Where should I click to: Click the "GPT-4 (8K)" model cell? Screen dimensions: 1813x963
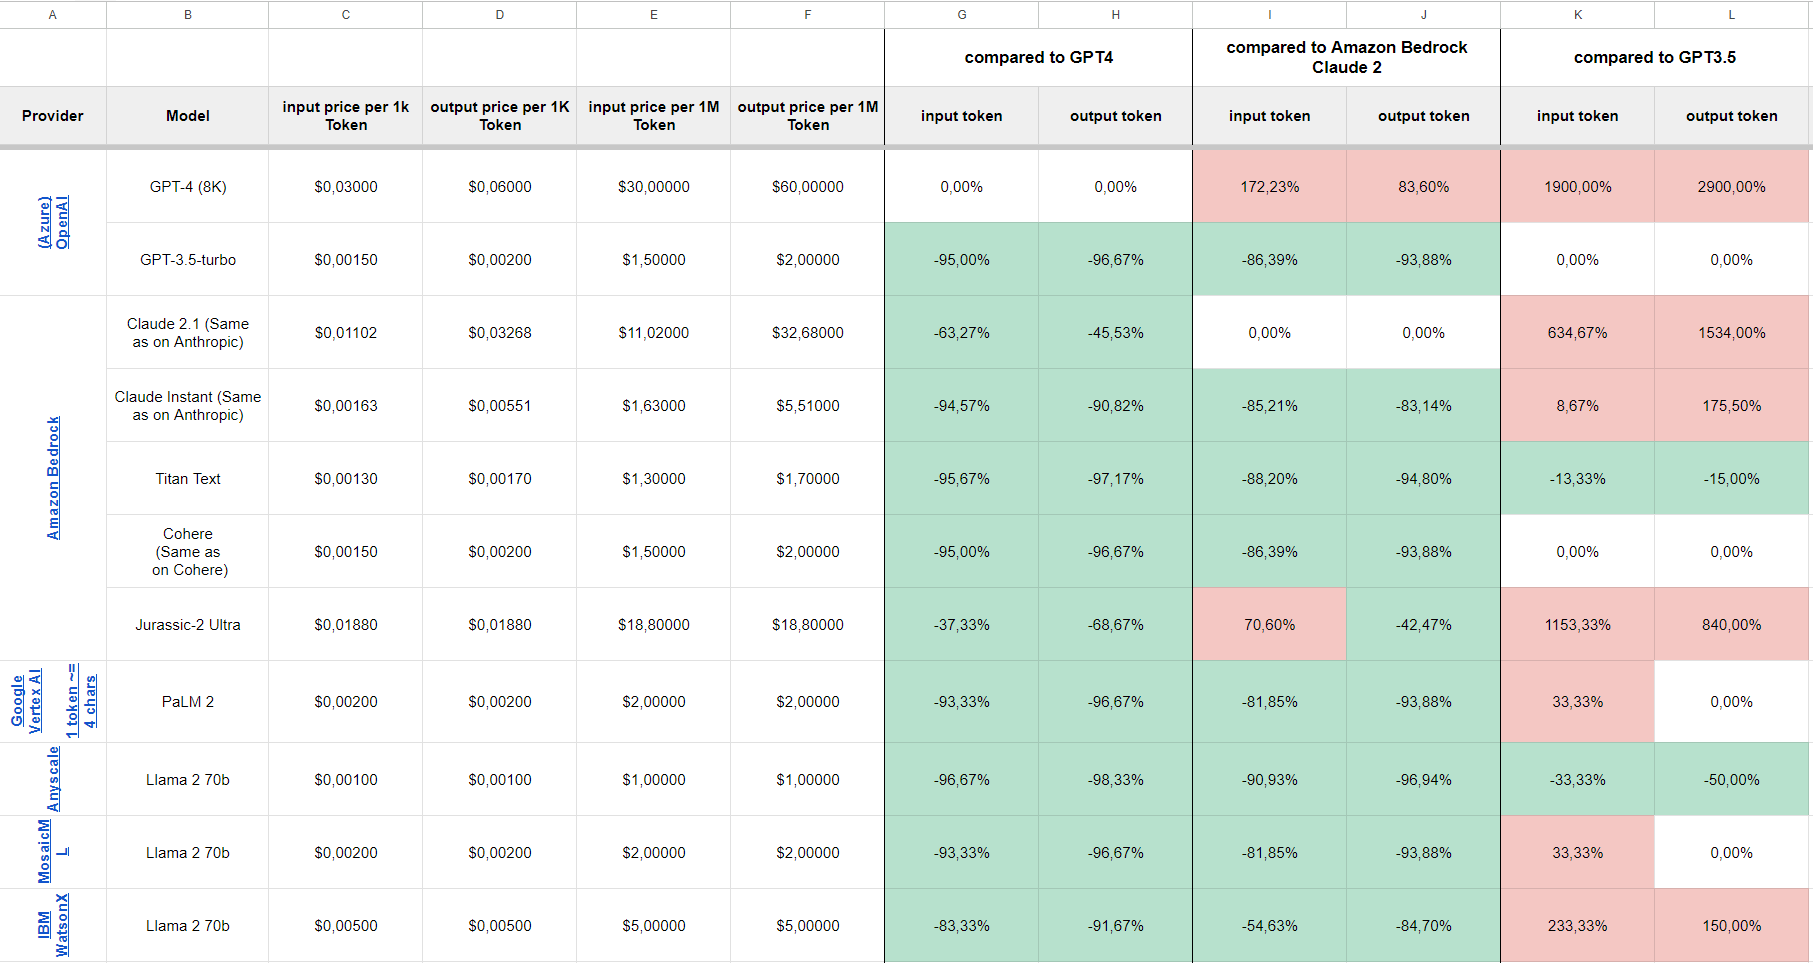pyautogui.click(x=187, y=186)
